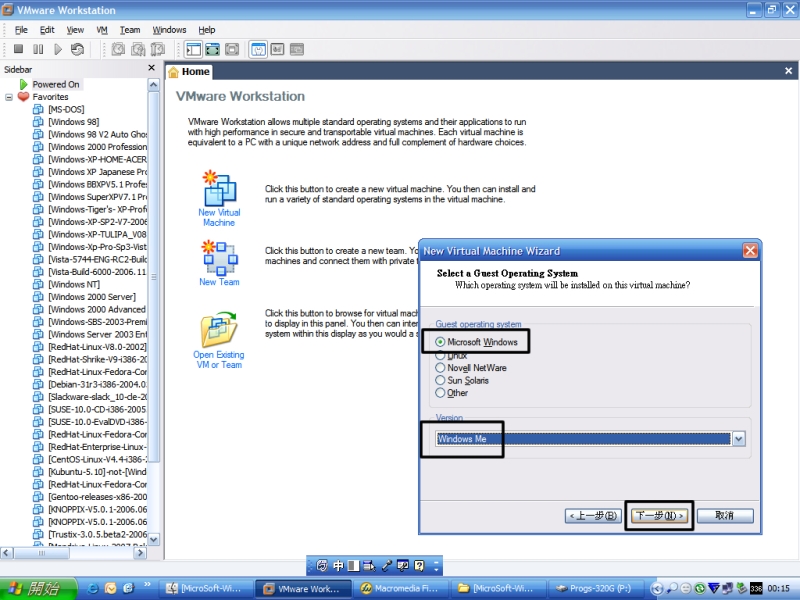
Task: Close the Sidebar panel with its X
Action: (151, 68)
